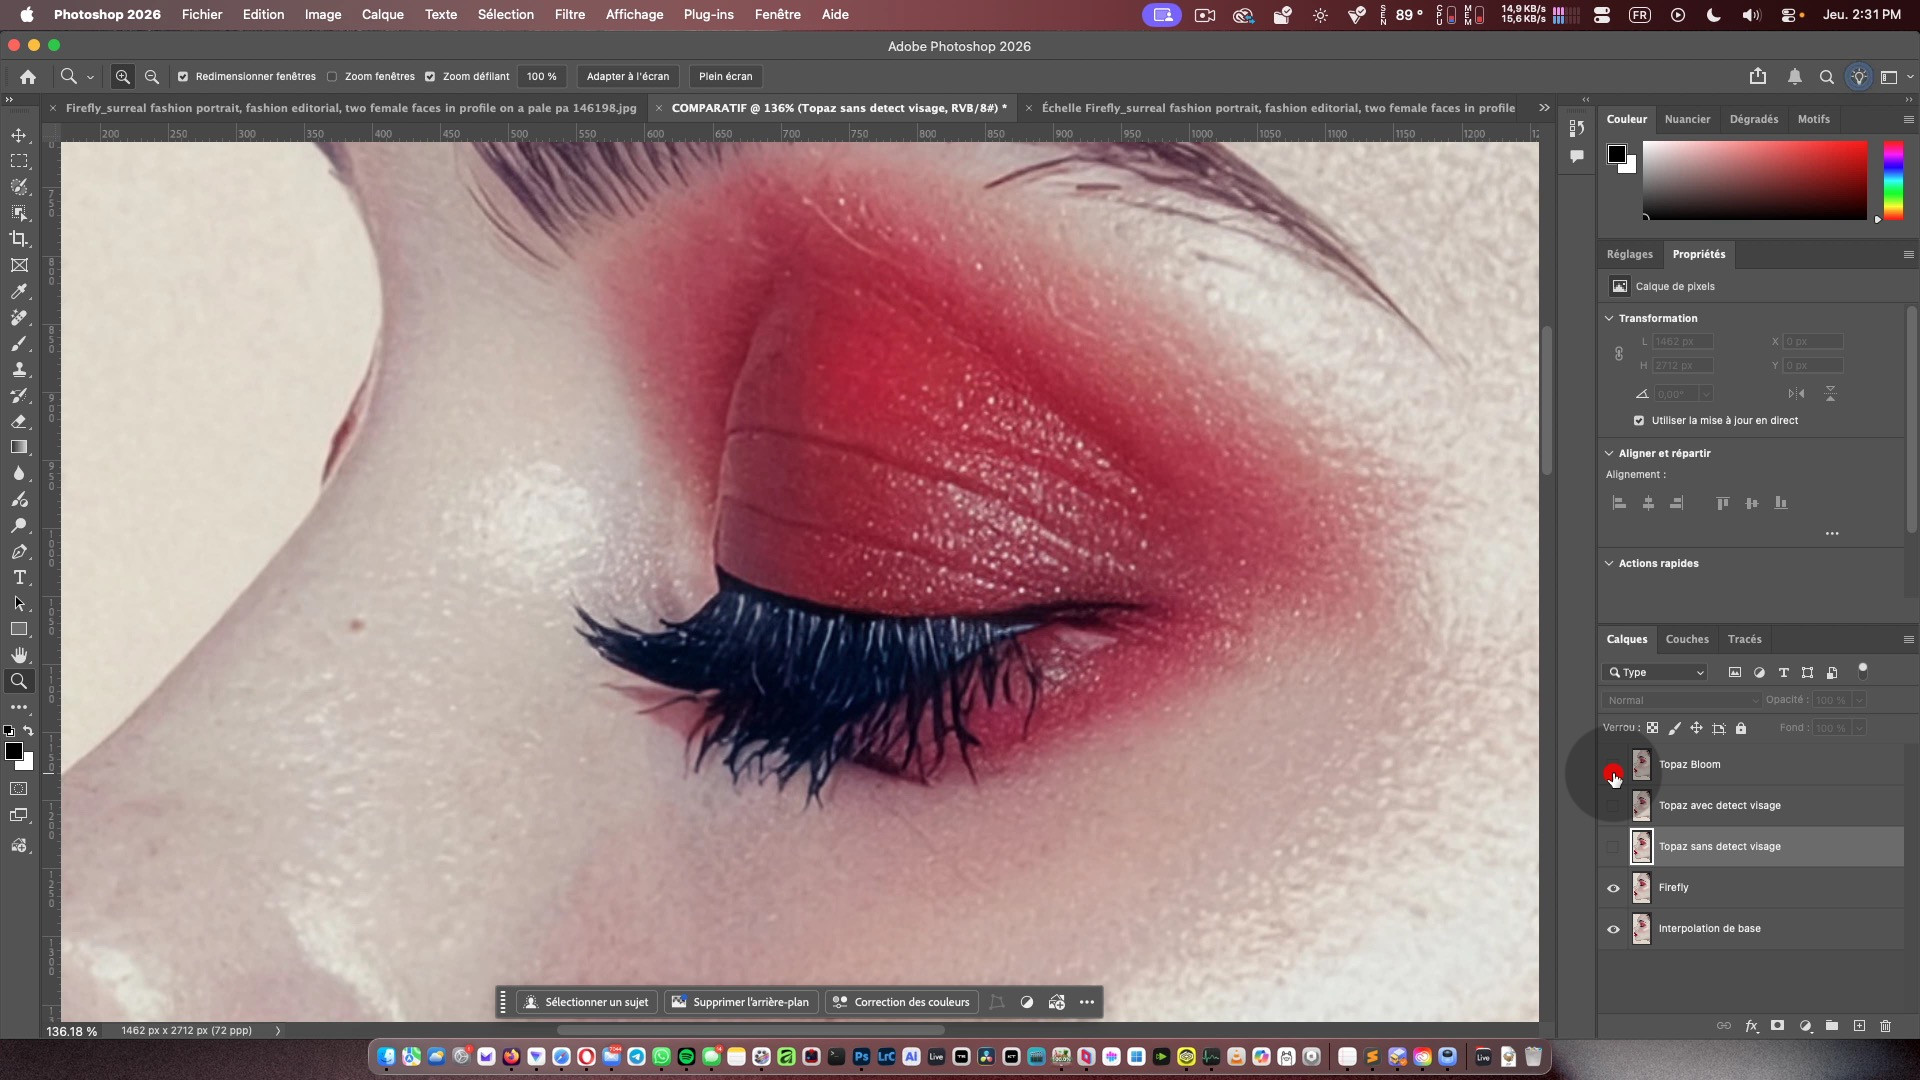Hide the Interpolation de base layer
Screen dimensions: 1920x1080
coord(1613,929)
